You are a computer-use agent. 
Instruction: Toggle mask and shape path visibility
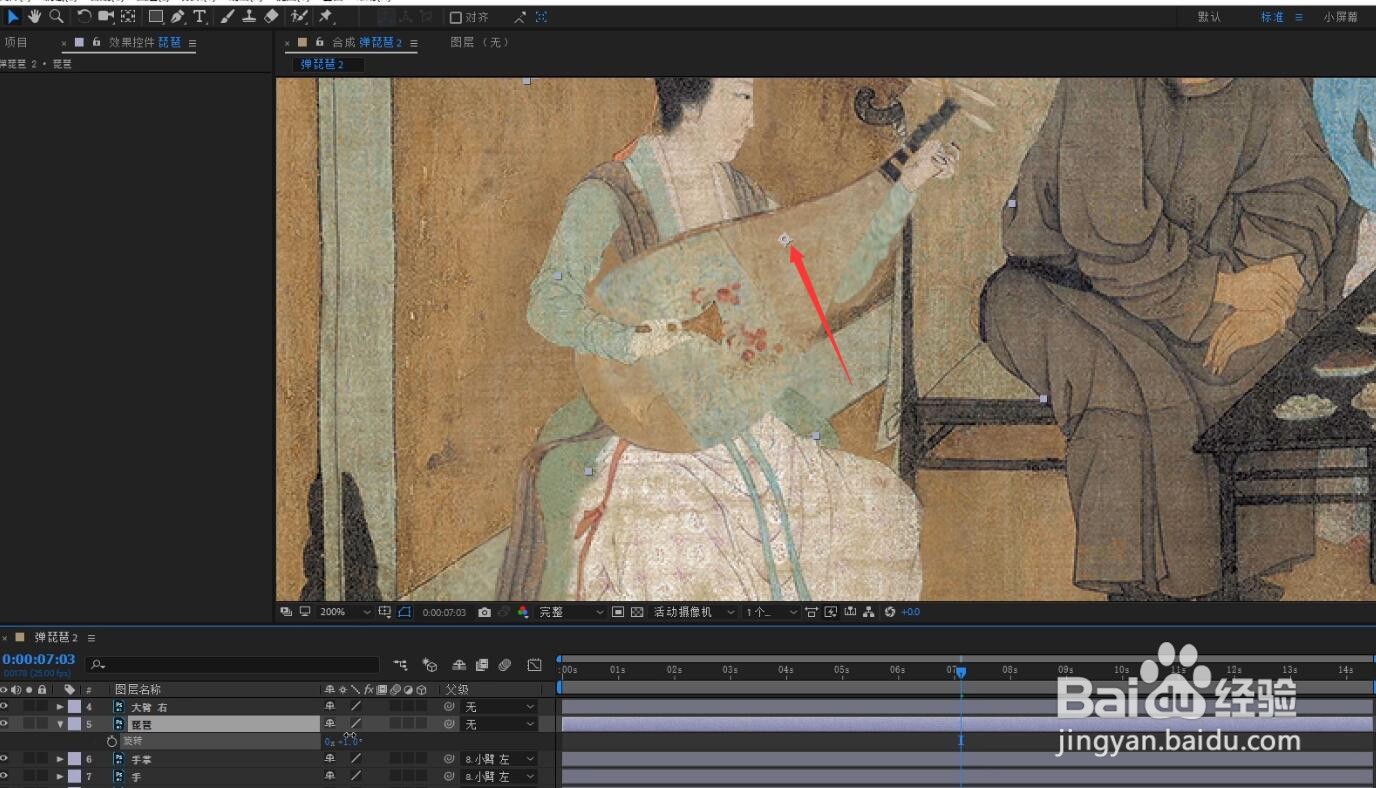[x=405, y=612]
